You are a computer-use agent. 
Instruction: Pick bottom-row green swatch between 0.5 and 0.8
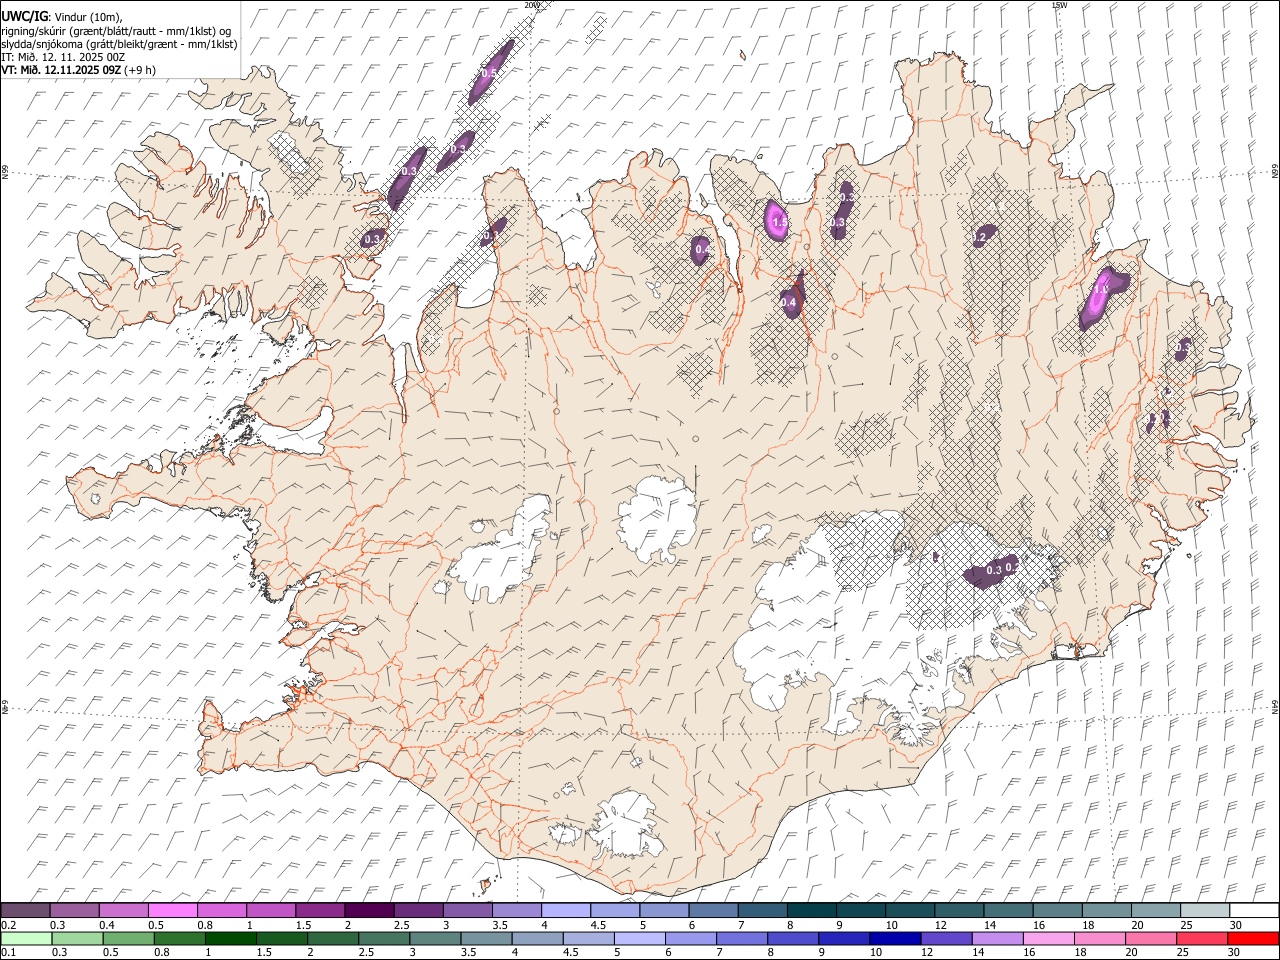(x=130, y=938)
